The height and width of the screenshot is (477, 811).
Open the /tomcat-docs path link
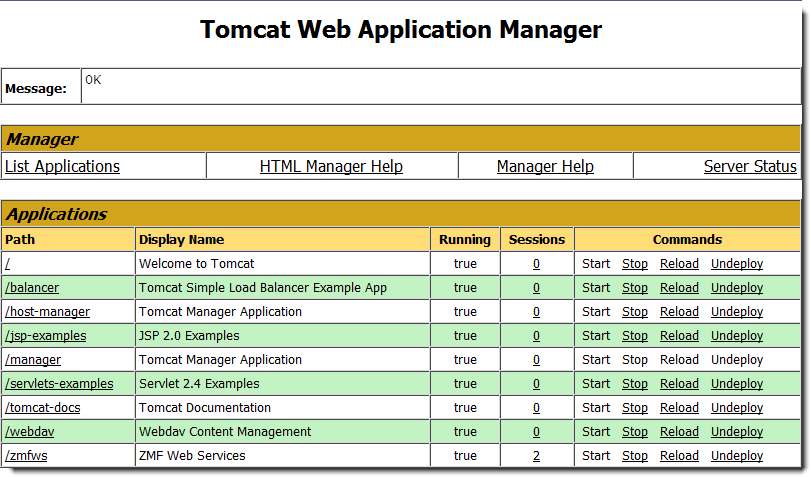(43, 408)
